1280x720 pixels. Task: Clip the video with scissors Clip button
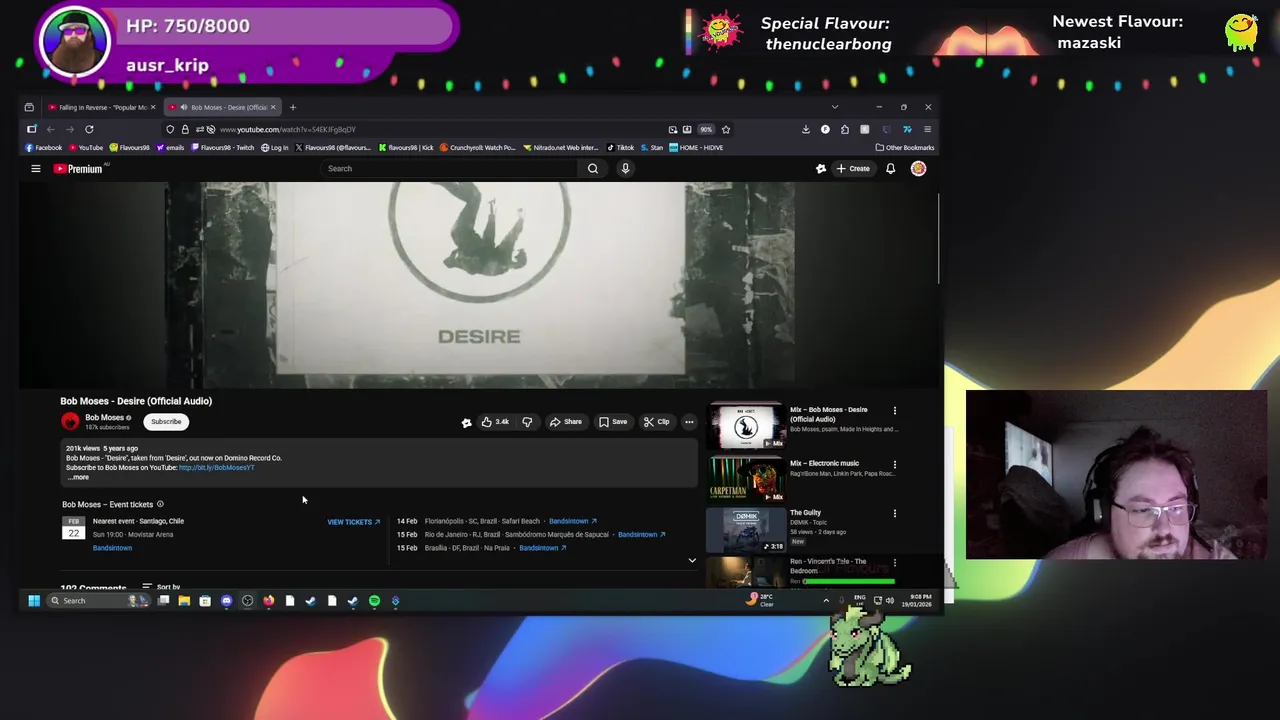tap(657, 422)
